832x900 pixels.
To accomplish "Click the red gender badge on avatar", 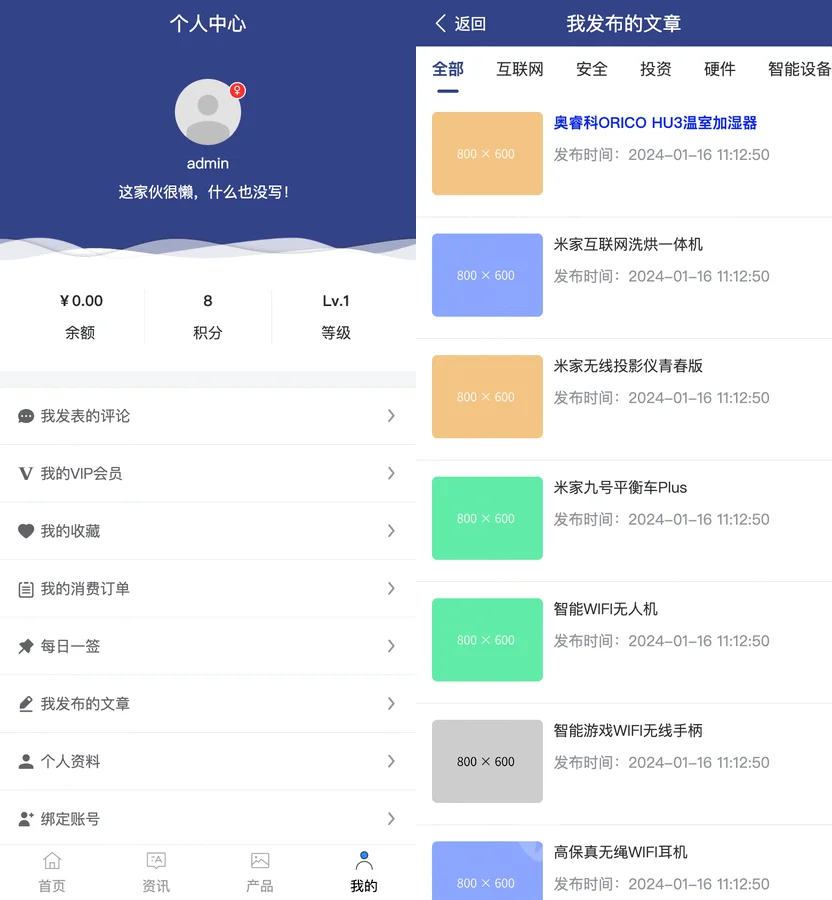I will point(238,91).
